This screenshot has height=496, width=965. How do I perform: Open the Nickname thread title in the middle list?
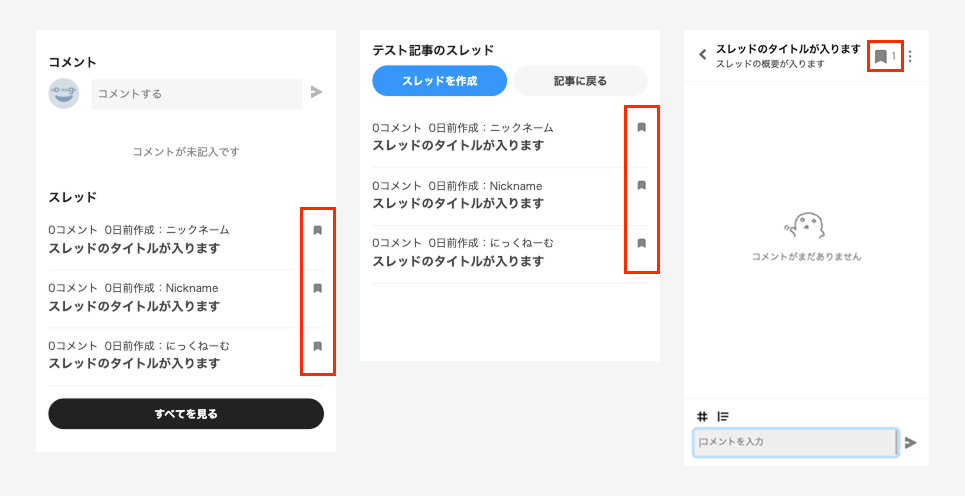point(458,204)
